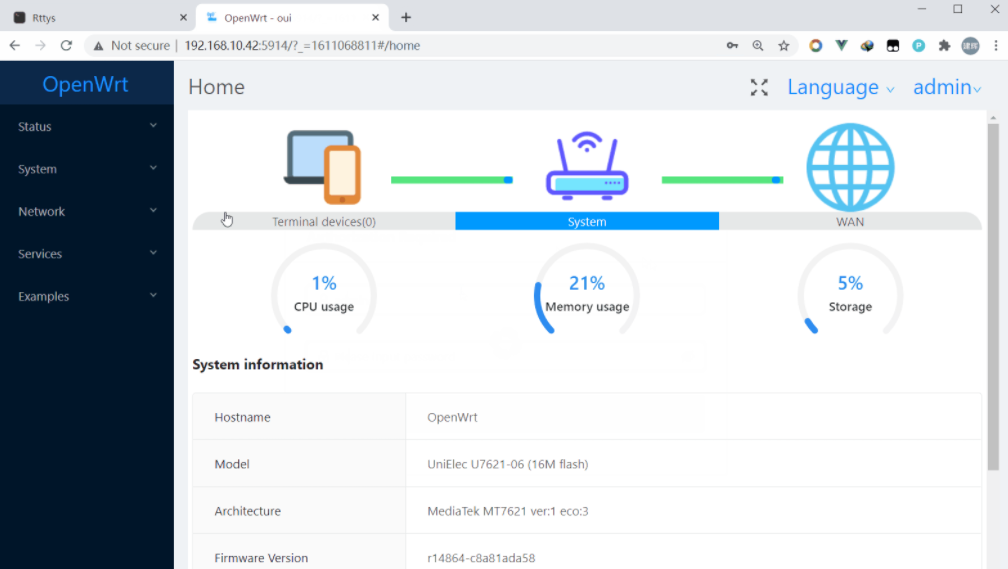Screen dimensions: 1008x569
Task: Expand the Status sidebar menu
Action: tap(87, 127)
